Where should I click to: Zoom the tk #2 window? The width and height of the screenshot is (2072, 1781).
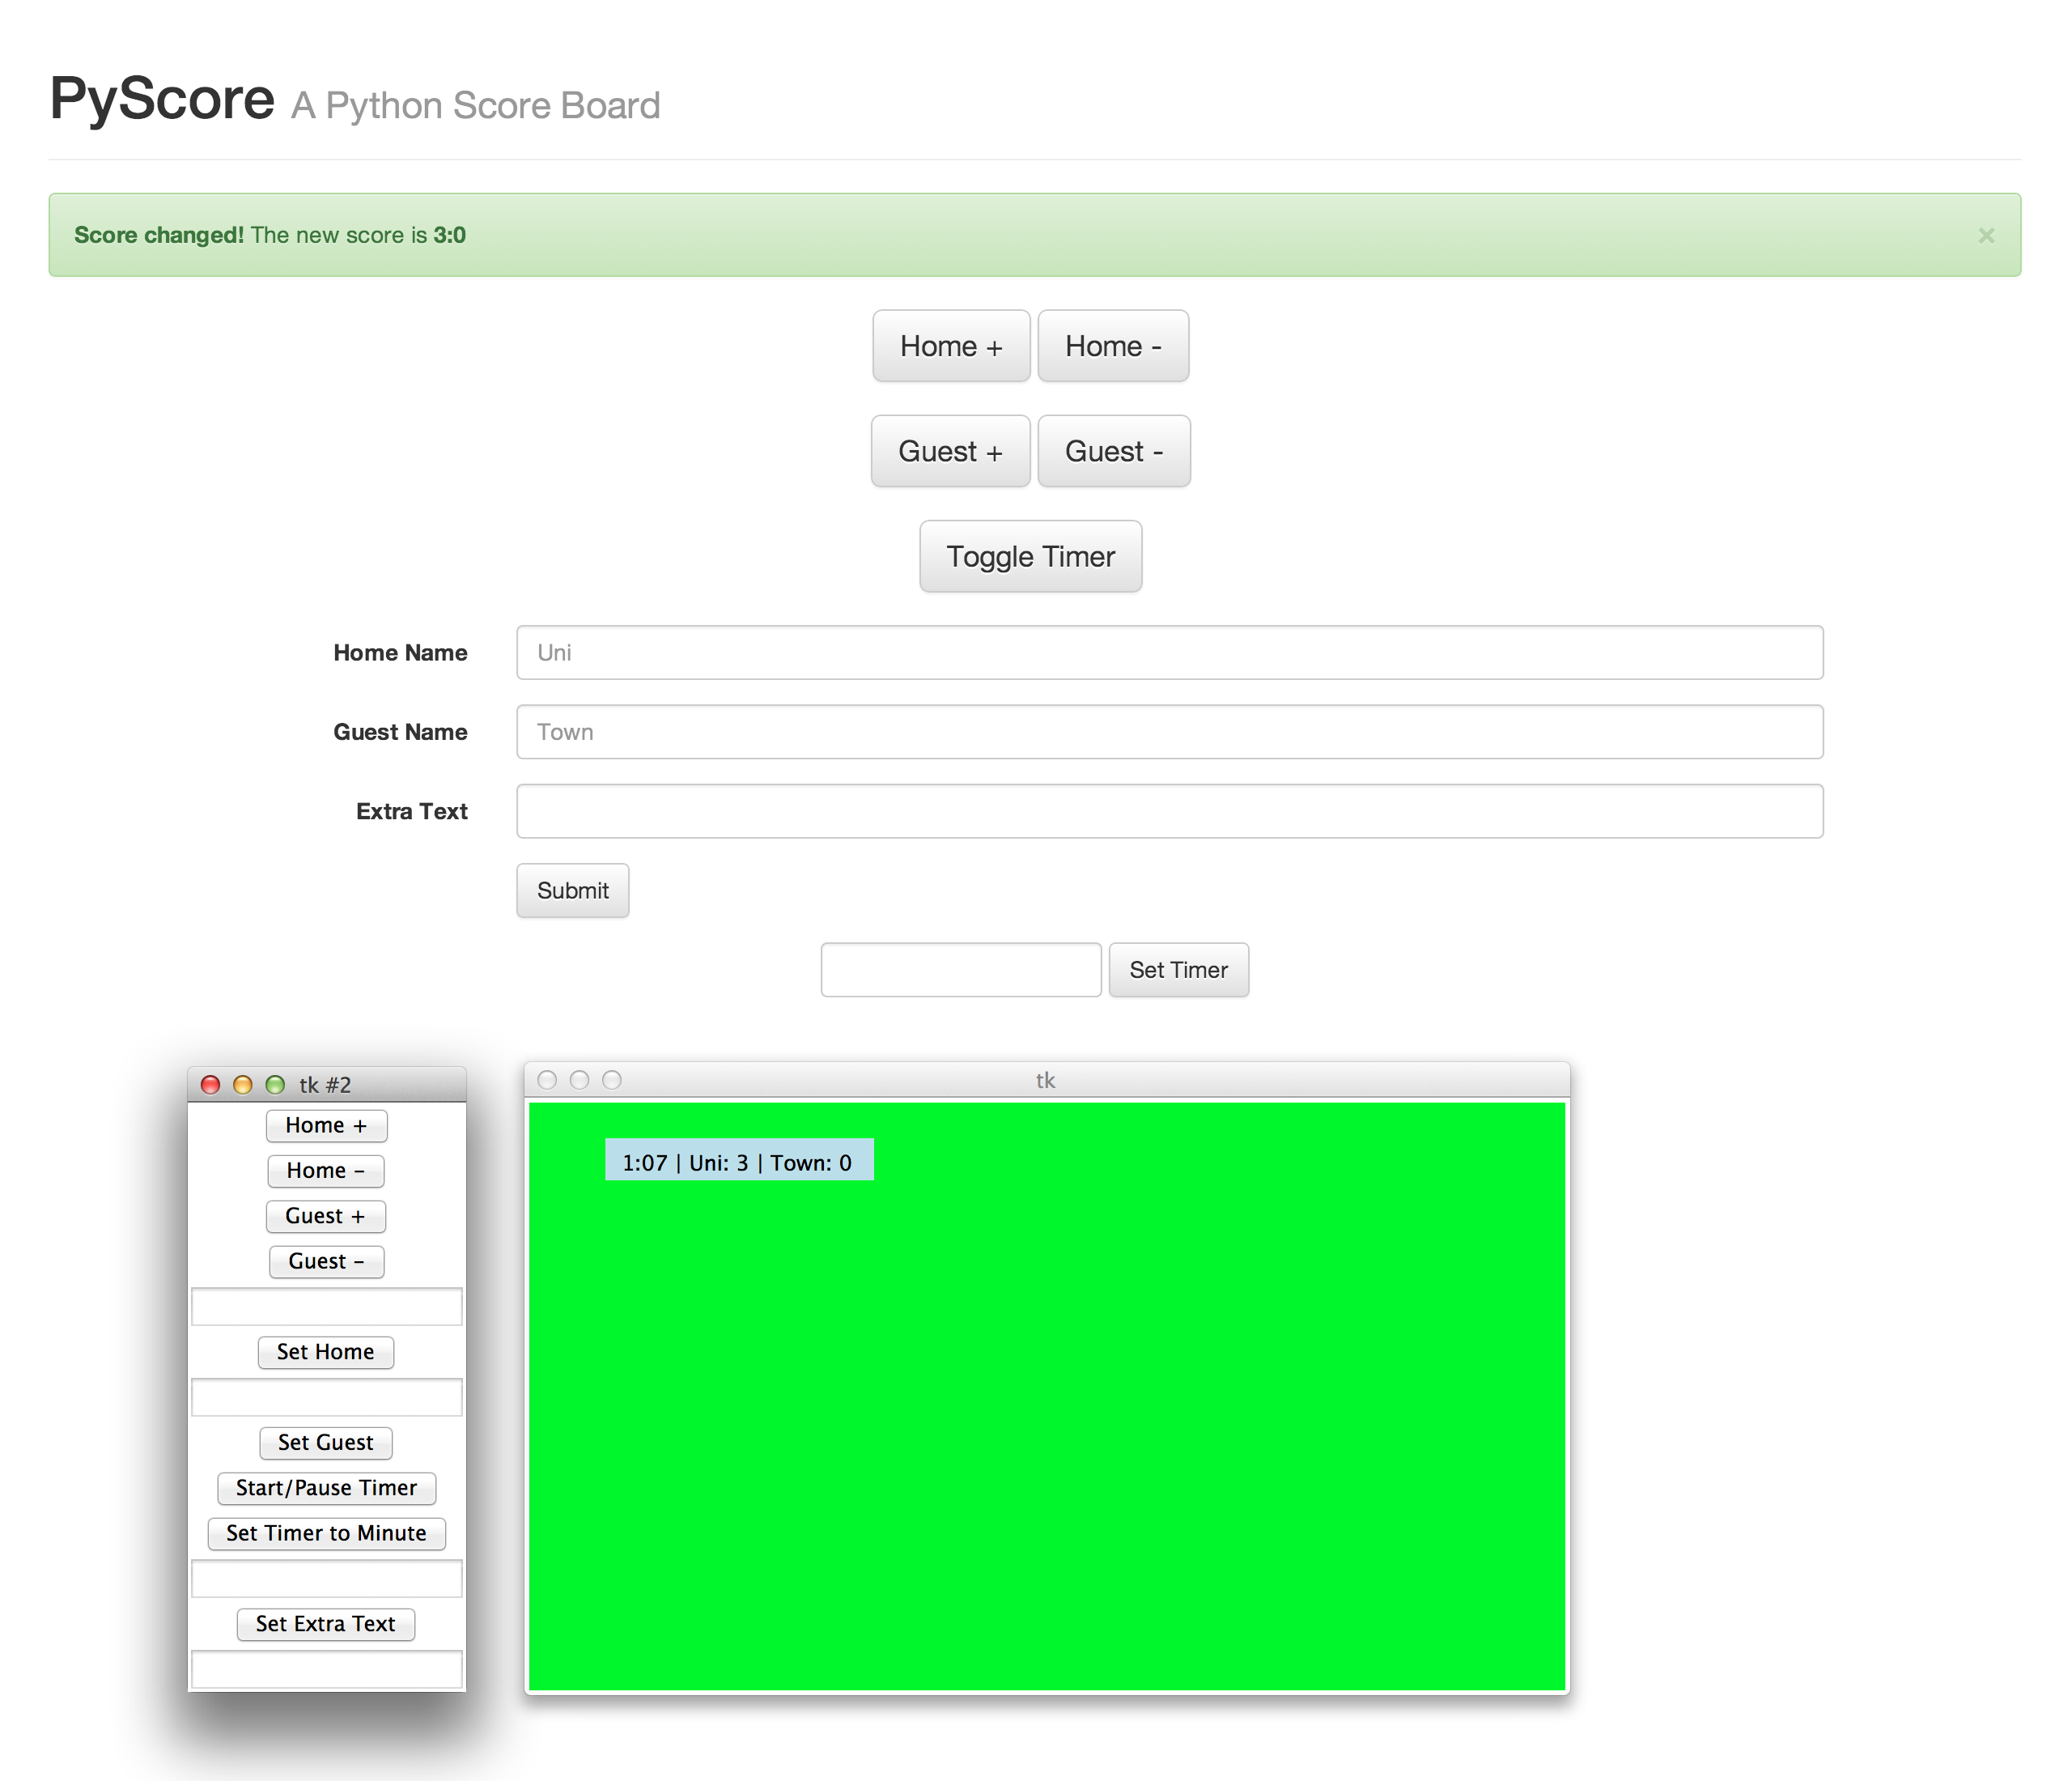[x=275, y=1085]
